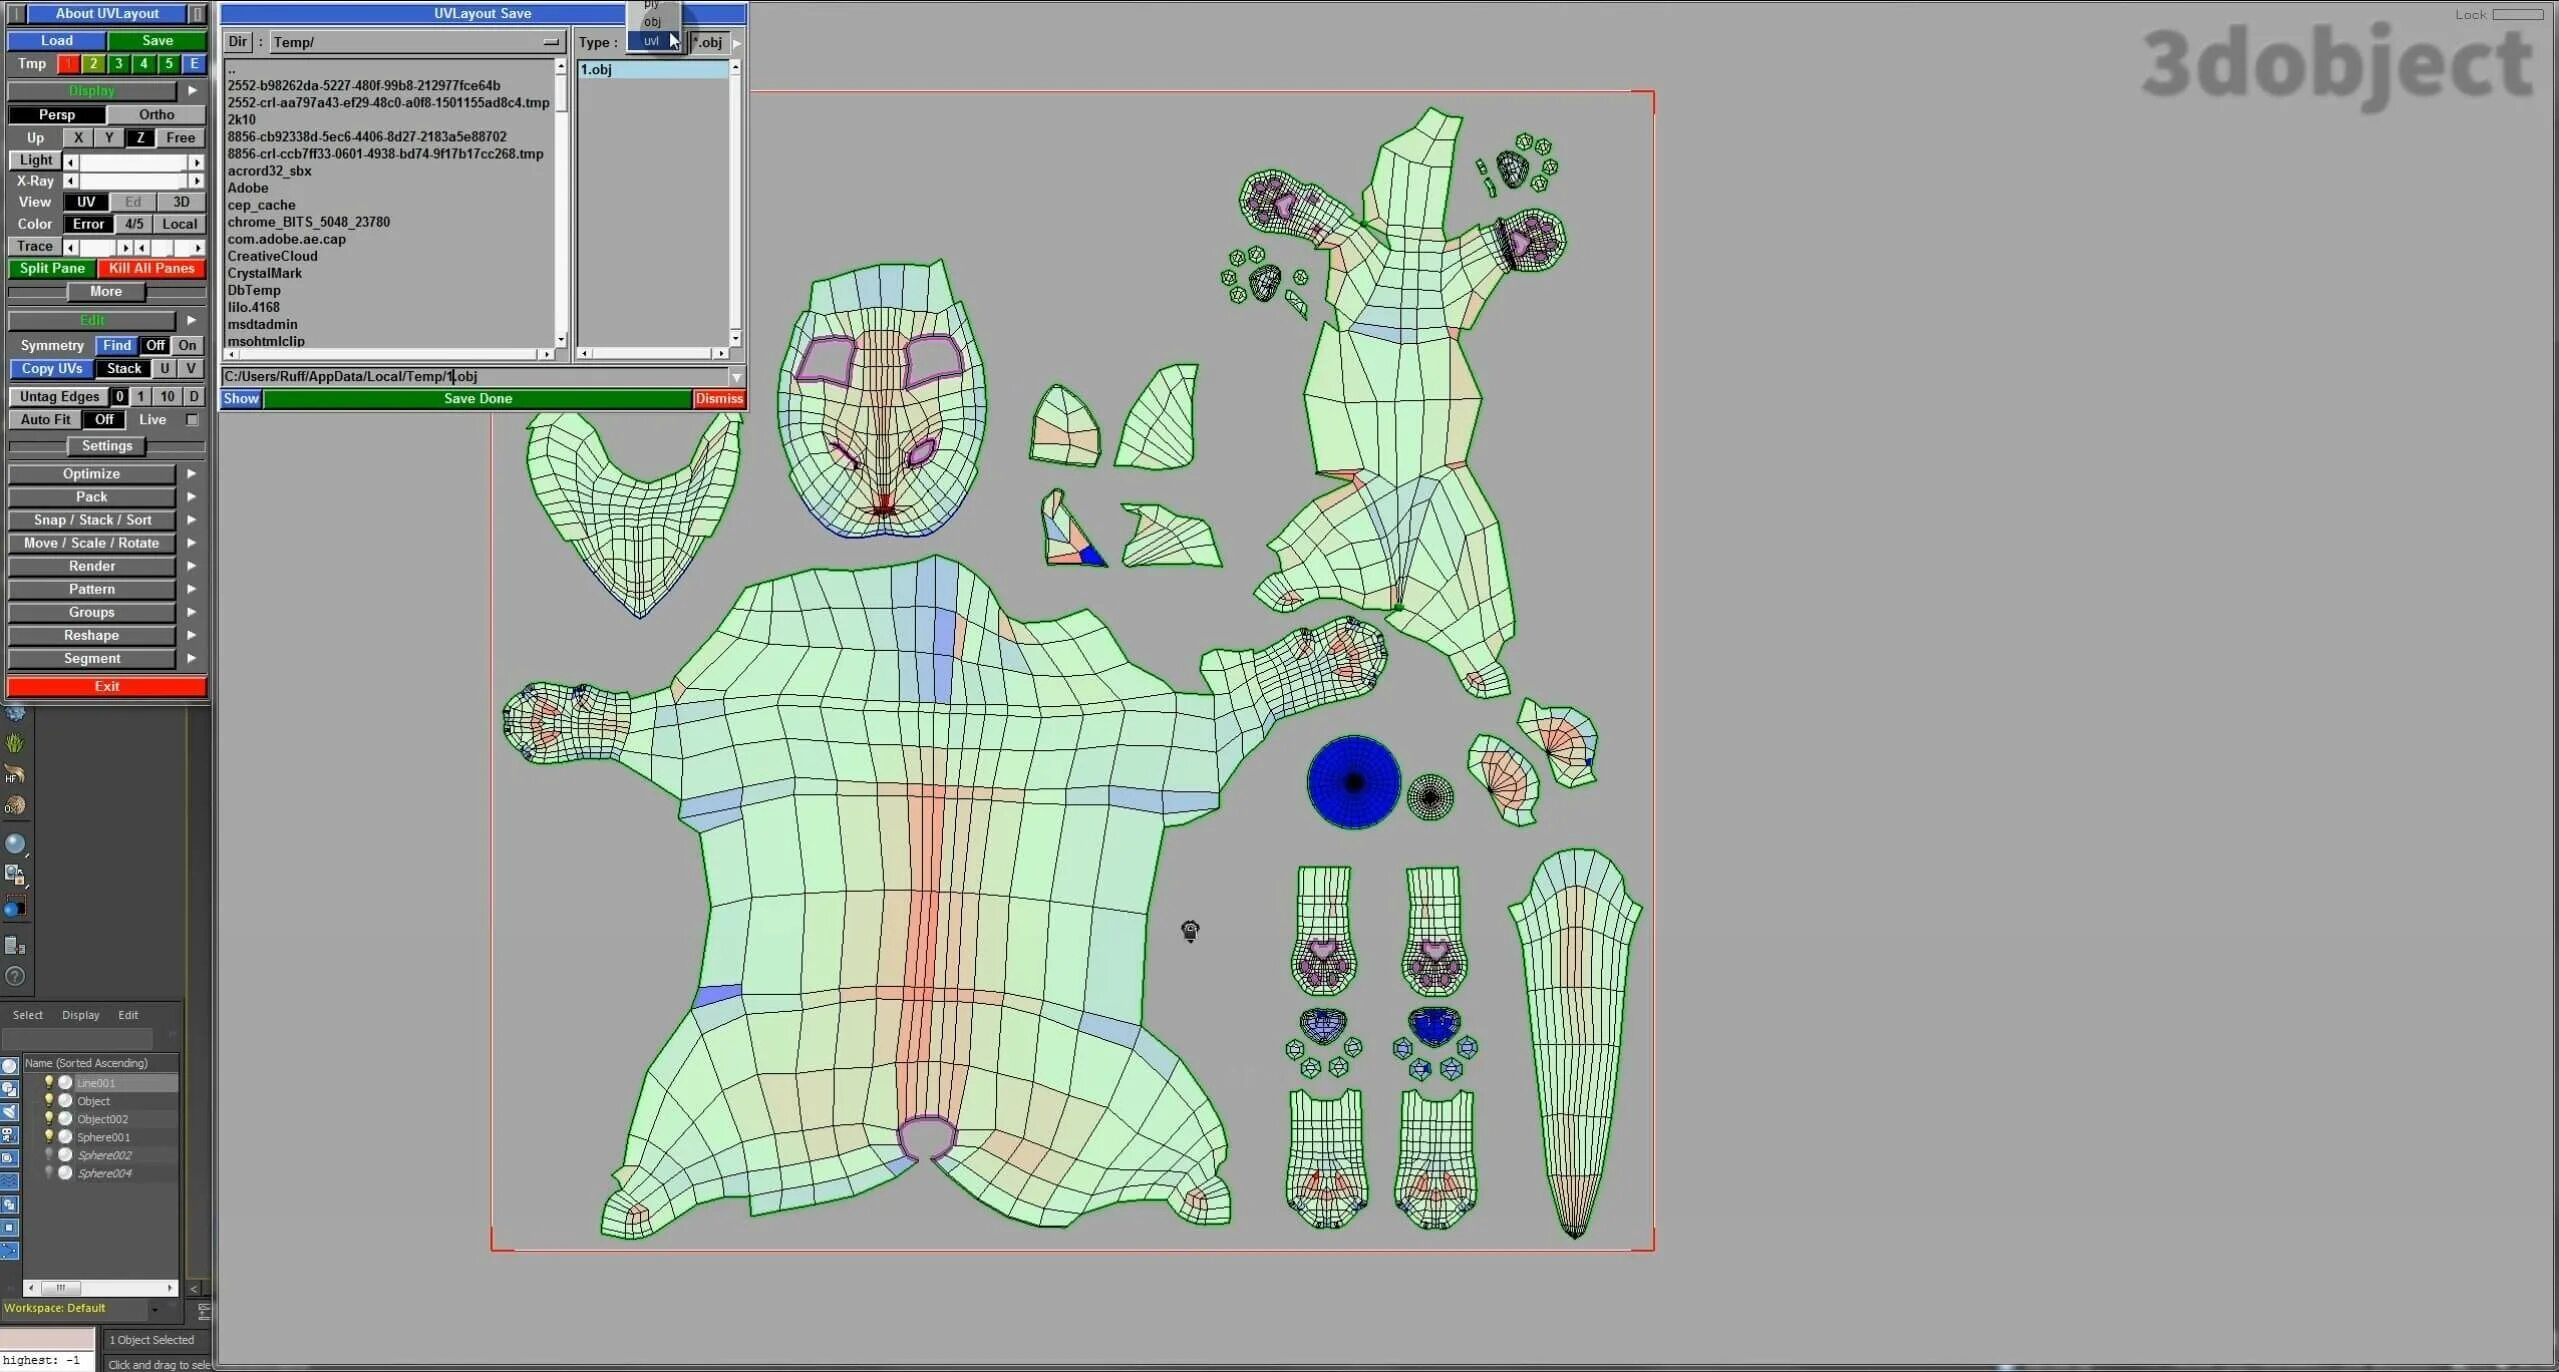
Task: Open the Display menu in scene explorer
Action: (80, 1015)
